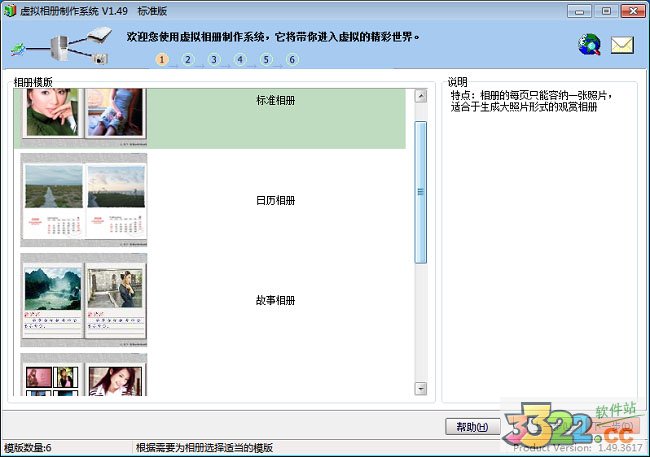Close the 虚拟相册制作系统 window
The width and height of the screenshot is (650, 457).
[633, 11]
